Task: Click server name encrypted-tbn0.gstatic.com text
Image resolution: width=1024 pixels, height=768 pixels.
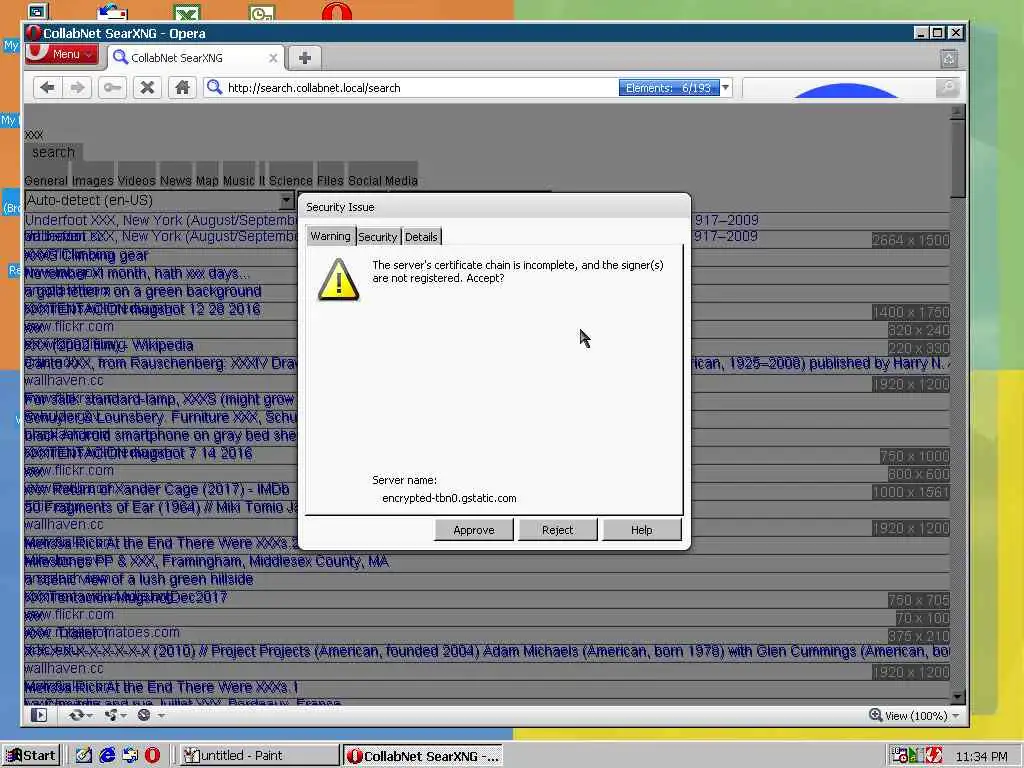Action: point(449,498)
